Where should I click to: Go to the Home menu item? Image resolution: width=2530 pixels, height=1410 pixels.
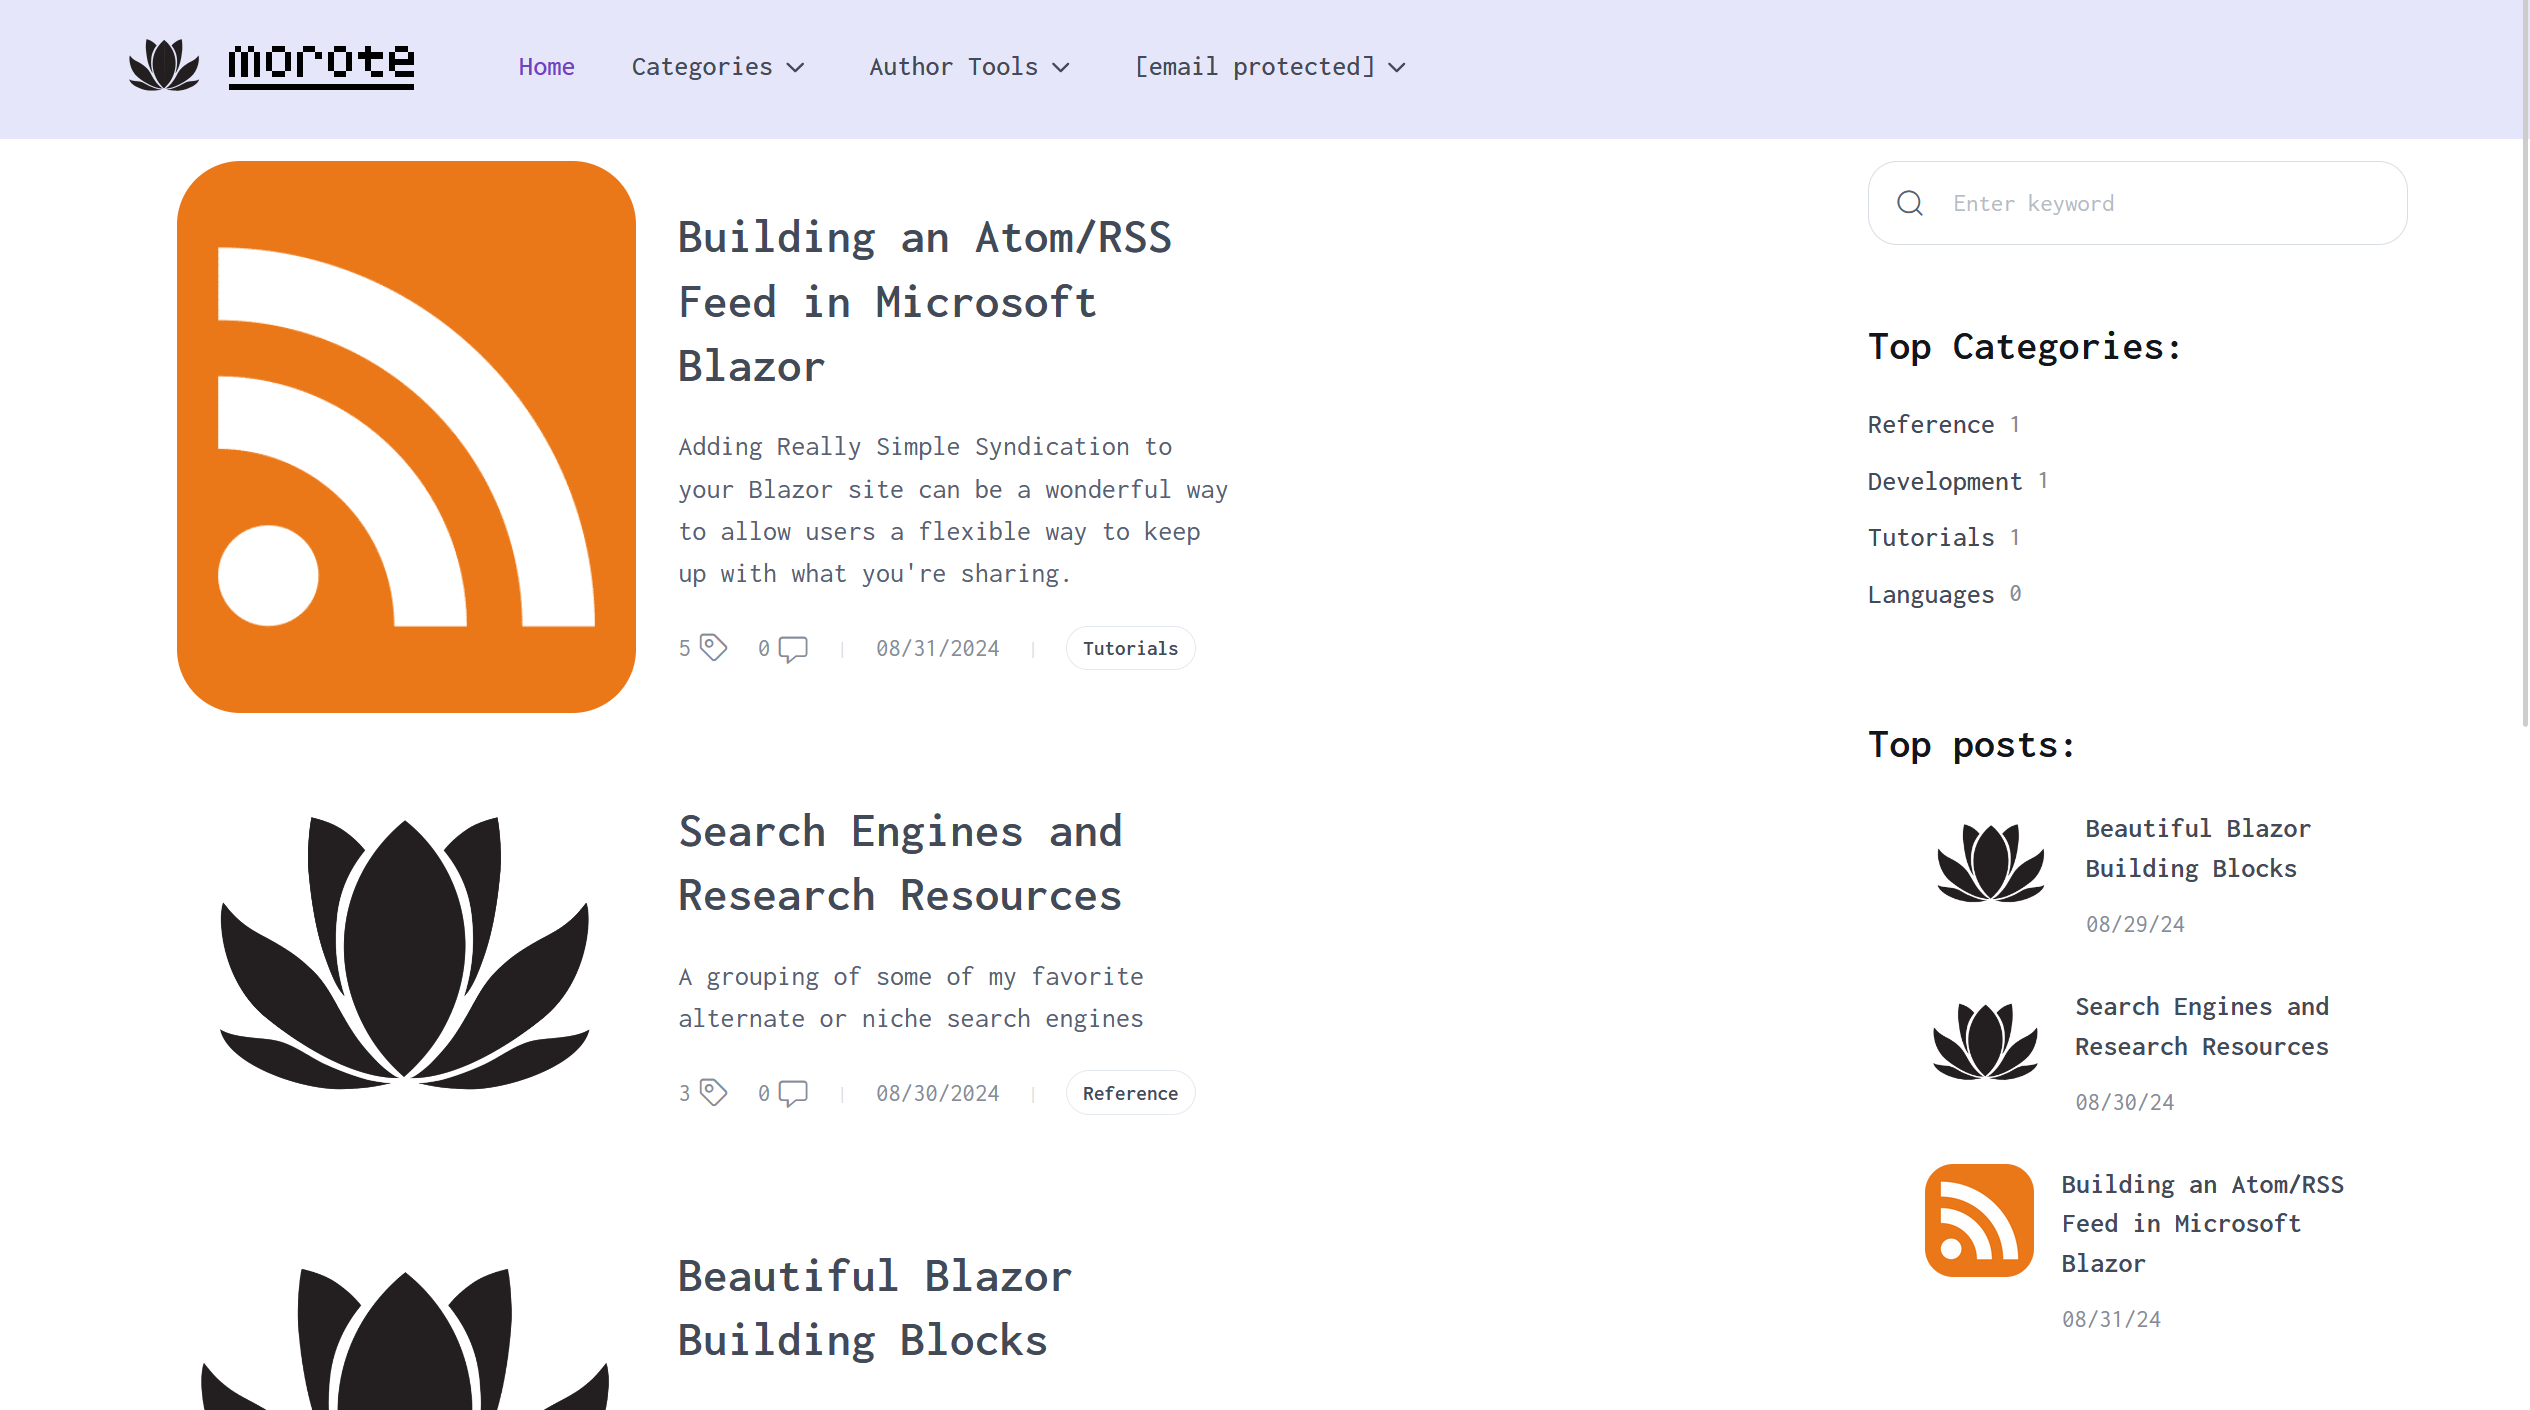point(546,67)
